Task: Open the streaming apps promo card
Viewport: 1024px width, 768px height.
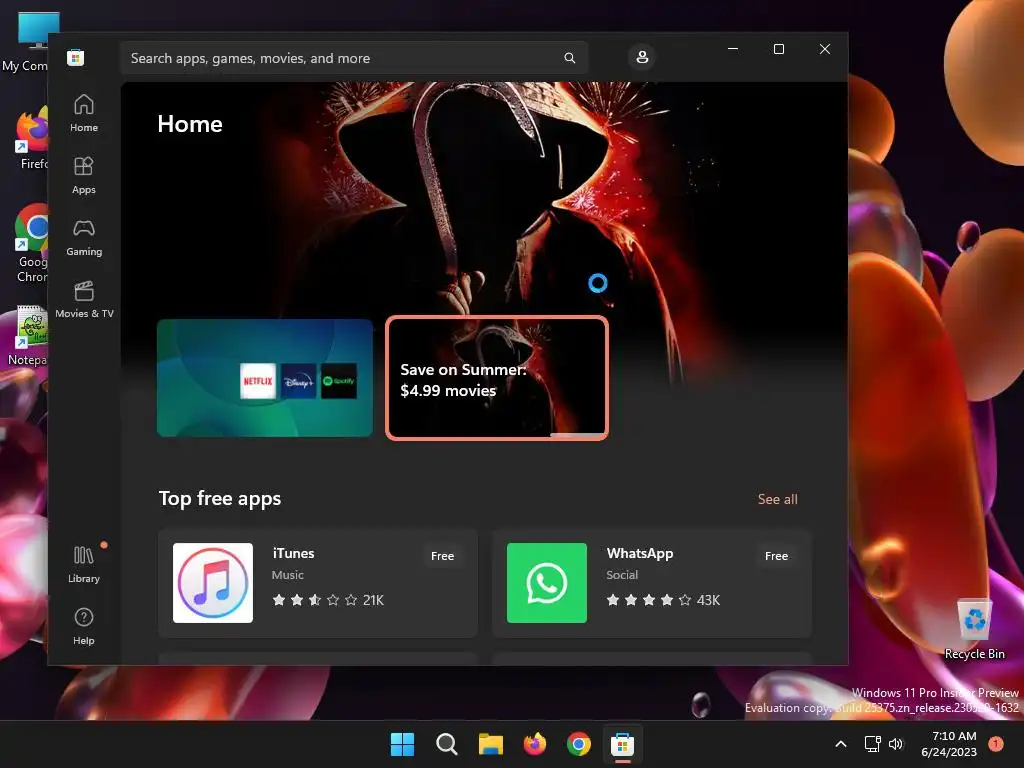Action: pos(264,378)
